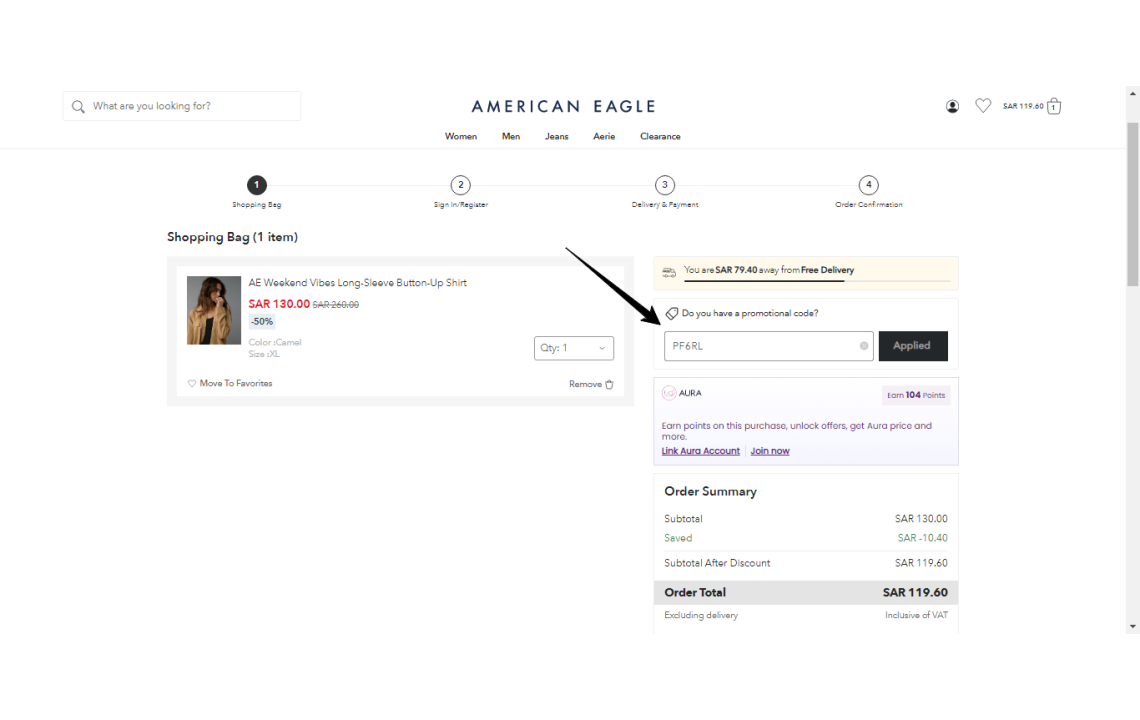1140x720 pixels.
Task: Select step 4 Order Confirmation
Action: point(868,185)
